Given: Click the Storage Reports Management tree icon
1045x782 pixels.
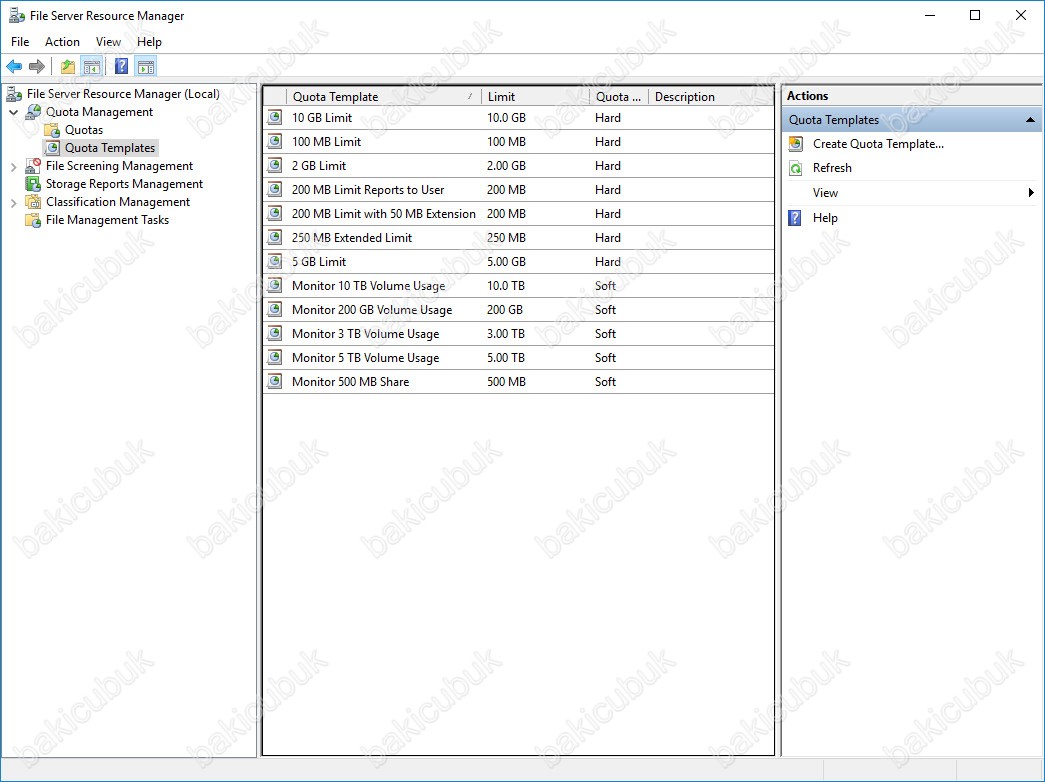Looking at the screenshot, I should click(33, 184).
